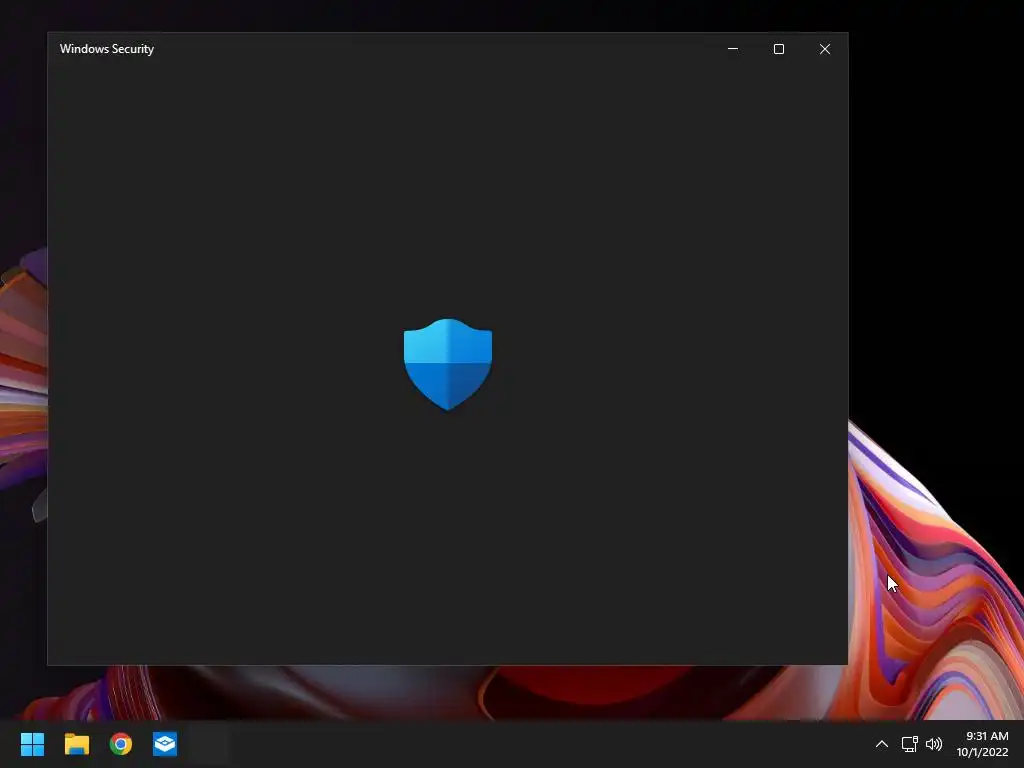
Task: Launch File Explorer from the taskbar
Action: point(76,744)
